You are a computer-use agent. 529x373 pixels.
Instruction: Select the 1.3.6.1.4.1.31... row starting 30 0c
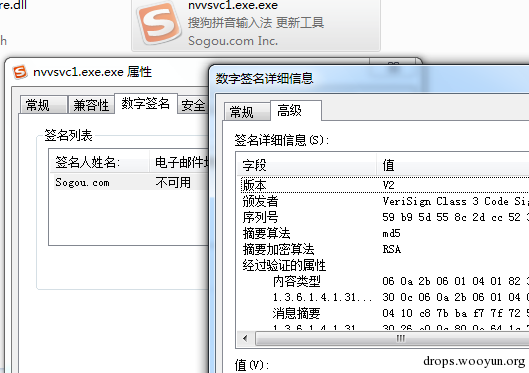pyautogui.click(x=385, y=297)
